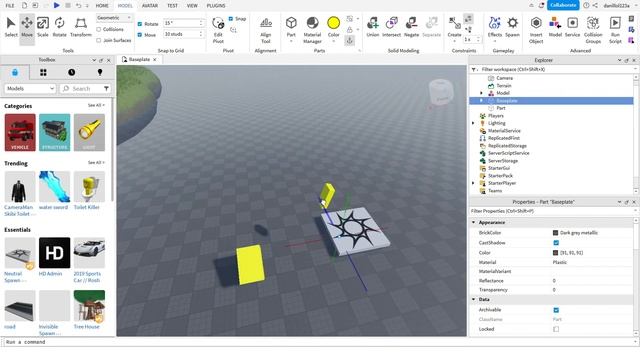This screenshot has height=360, width=640.
Task: Switch to the AVATAR ribbon tab
Action: point(150,6)
